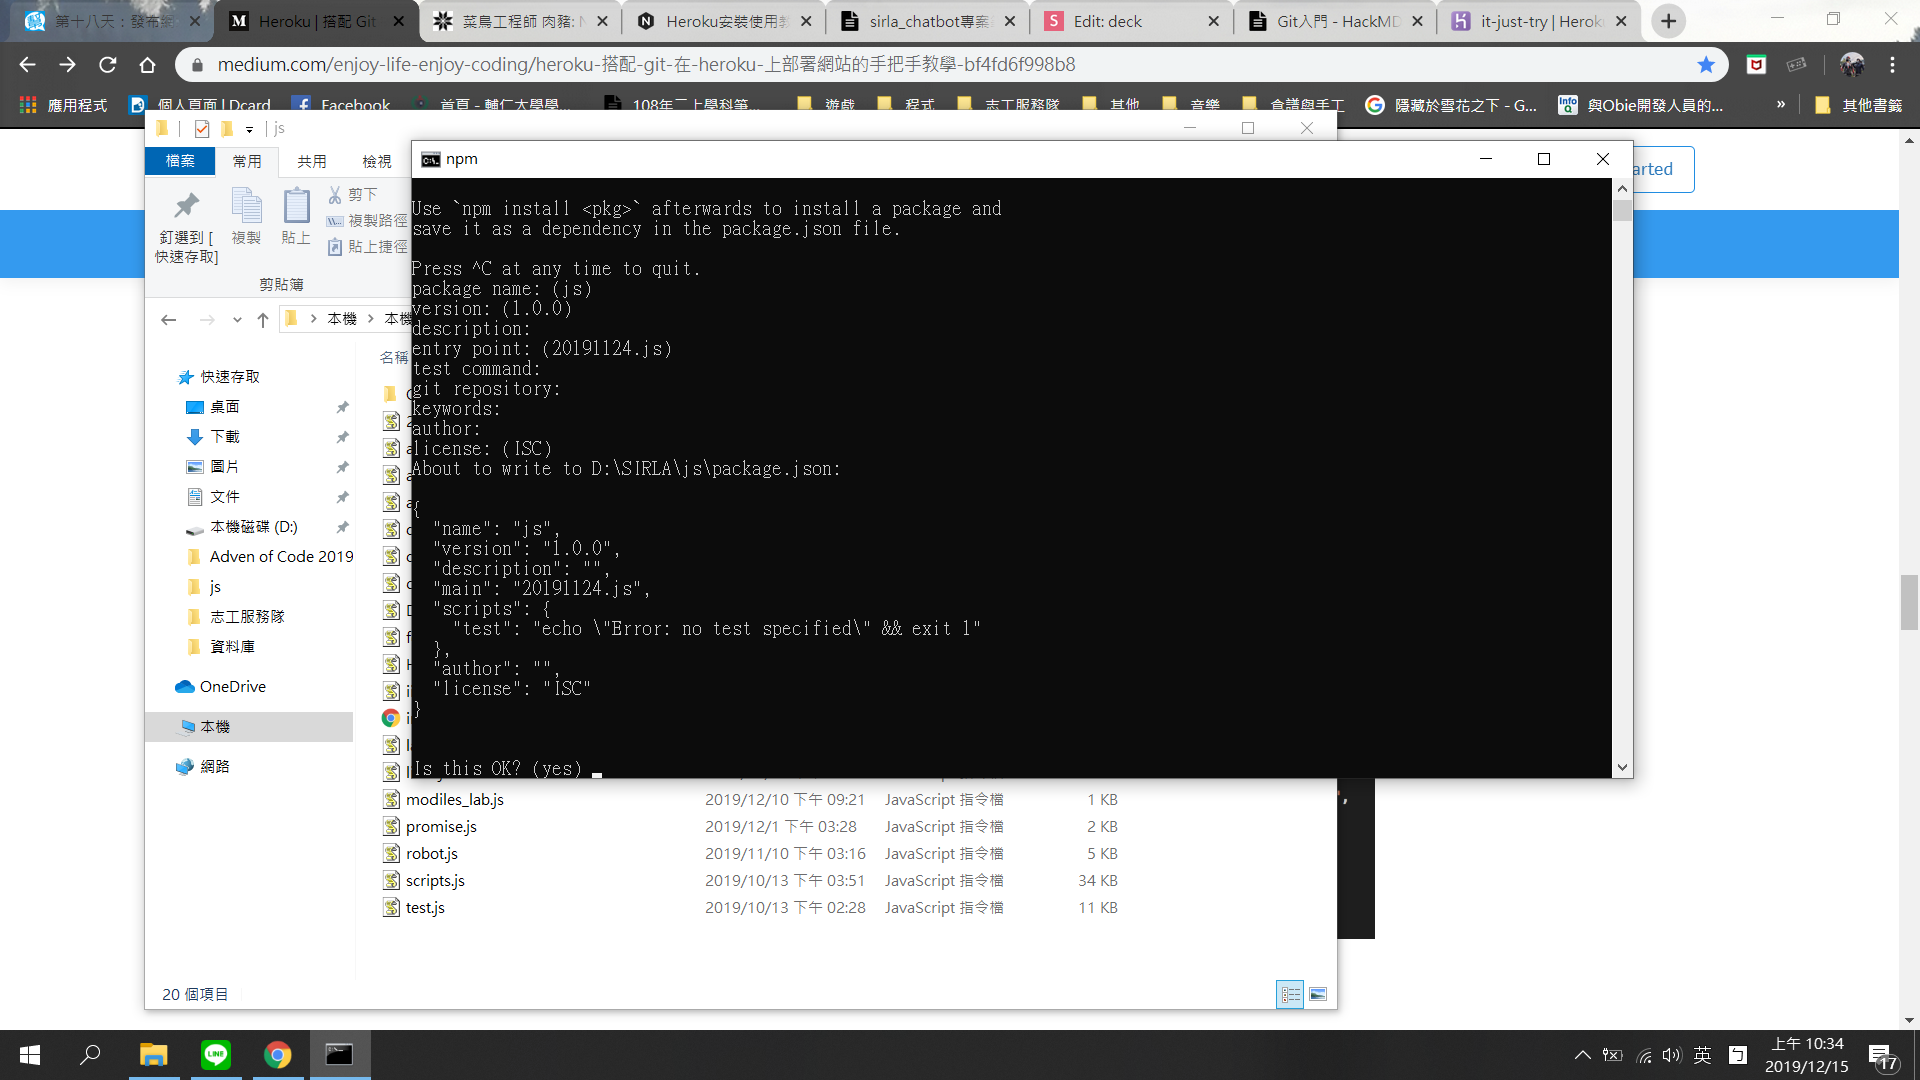Select OneDrive in navigation pane
Image resolution: width=1920 pixels, height=1080 pixels.
coord(232,687)
